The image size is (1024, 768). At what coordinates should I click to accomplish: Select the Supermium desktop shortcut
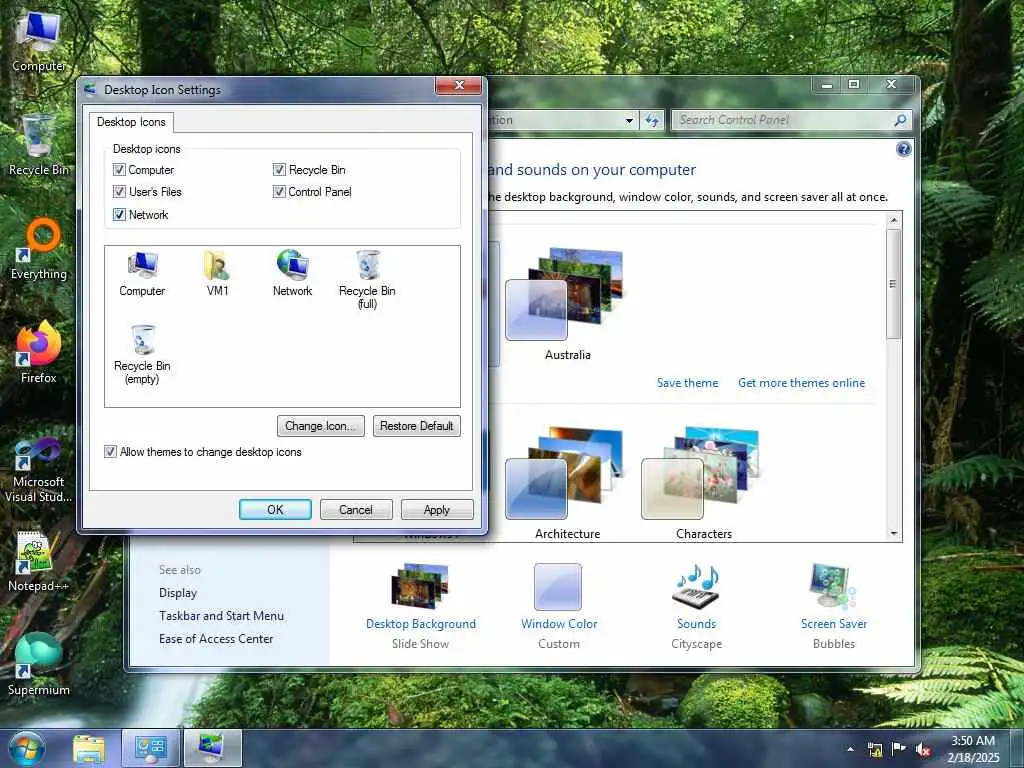coord(39,664)
